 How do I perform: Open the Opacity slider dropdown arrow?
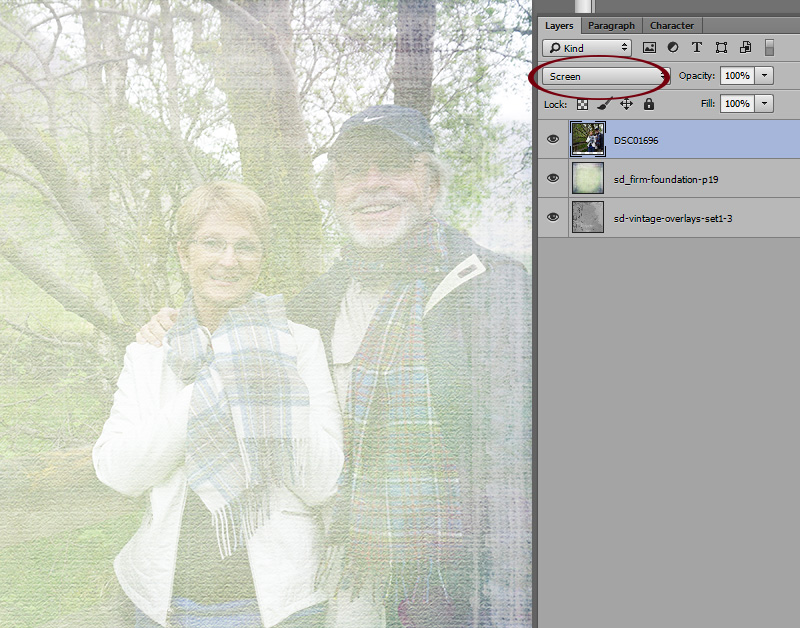(764, 76)
